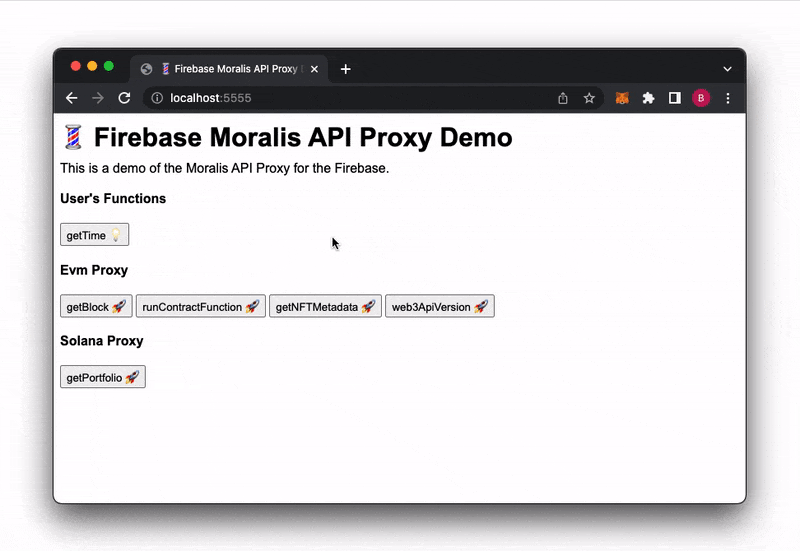Click the getPortfolio Solana button
This screenshot has width=800, height=551.
tap(103, 377)
